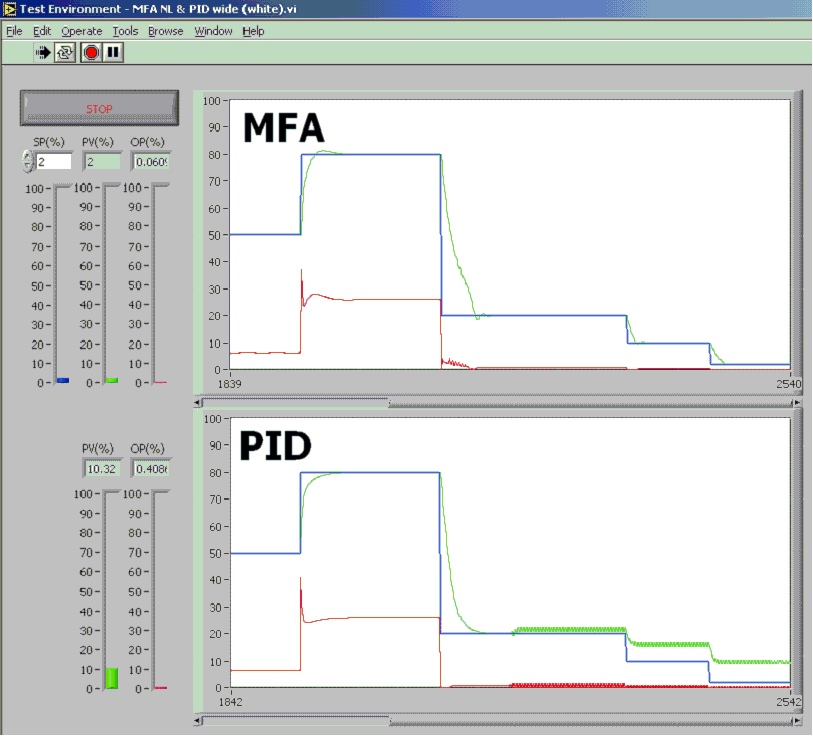The height and width of the screenshot is (736, 813).
Task: Click inside the SP(%) numeric input field
Action: [x=54, y=161]
